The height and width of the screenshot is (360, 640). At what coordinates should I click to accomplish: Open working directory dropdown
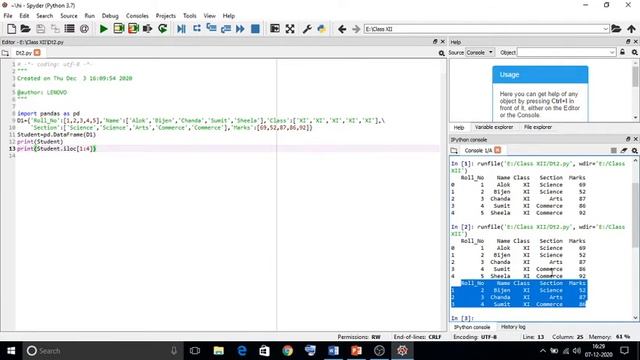pos(605,29)
